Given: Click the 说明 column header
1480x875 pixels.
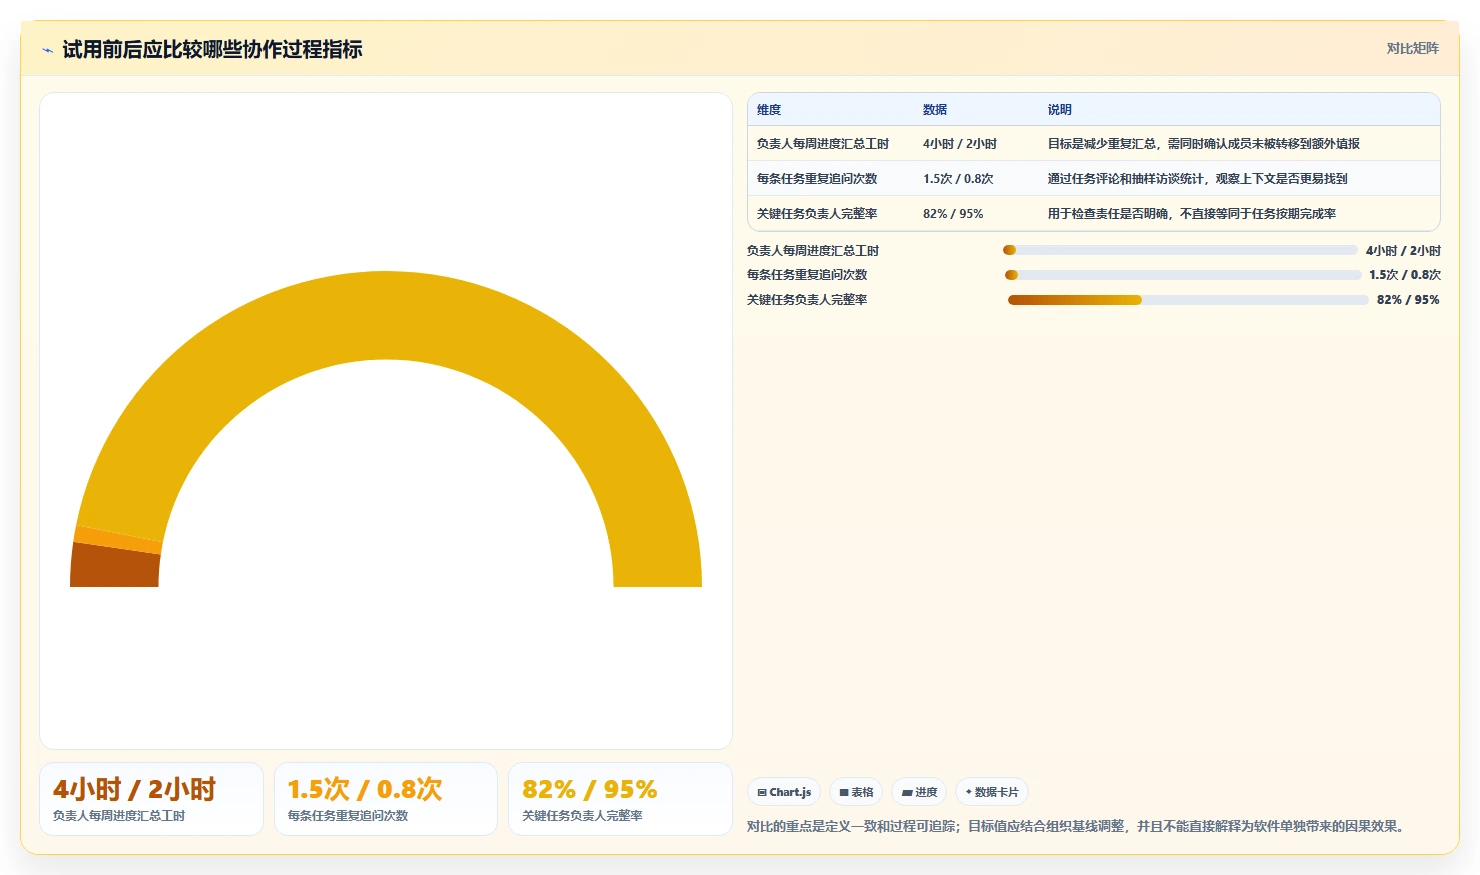Looking at the screenshot, I should point(1060,110).
